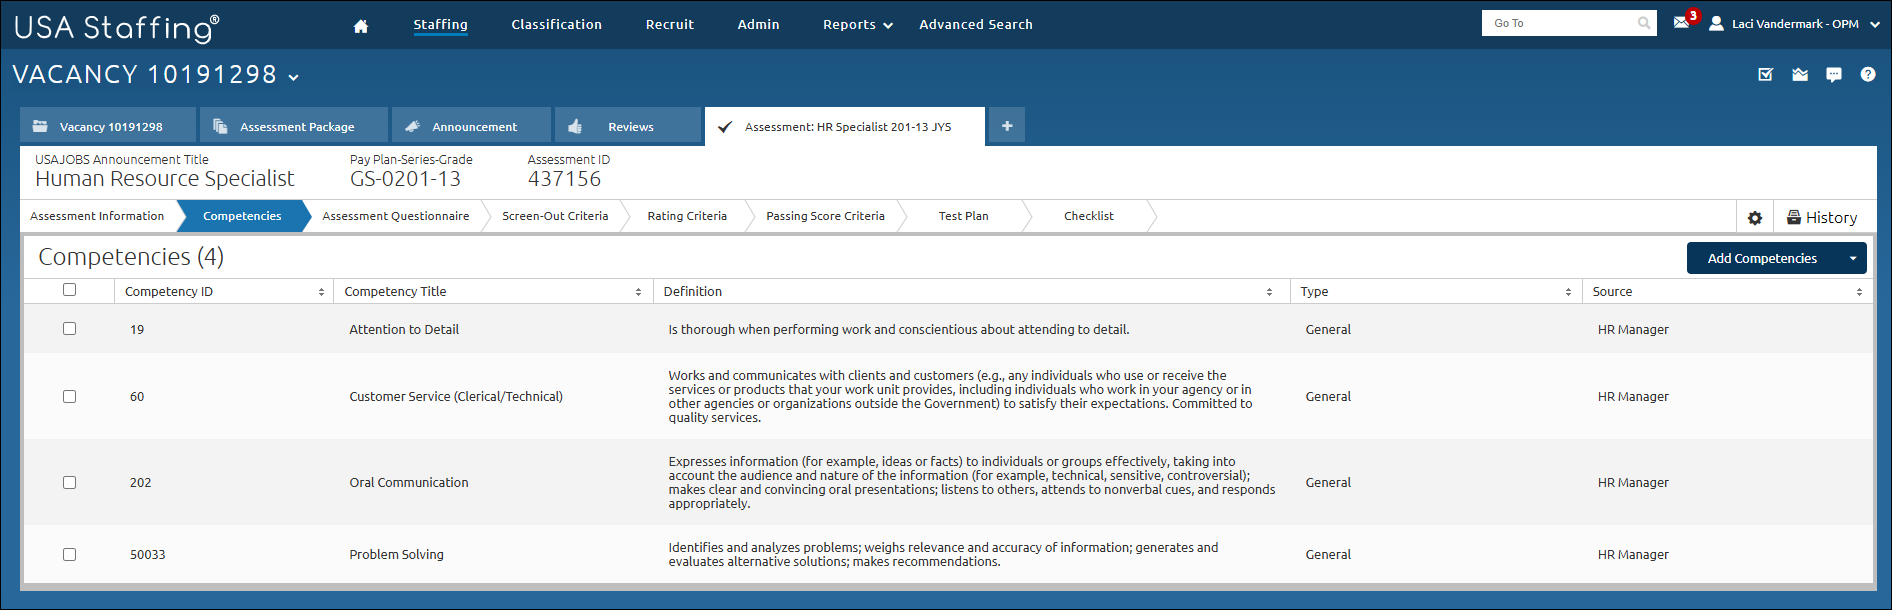Click competency ID 202
Image resolution: width=1892 pixels, height=610 pixels.
point(140,482)
